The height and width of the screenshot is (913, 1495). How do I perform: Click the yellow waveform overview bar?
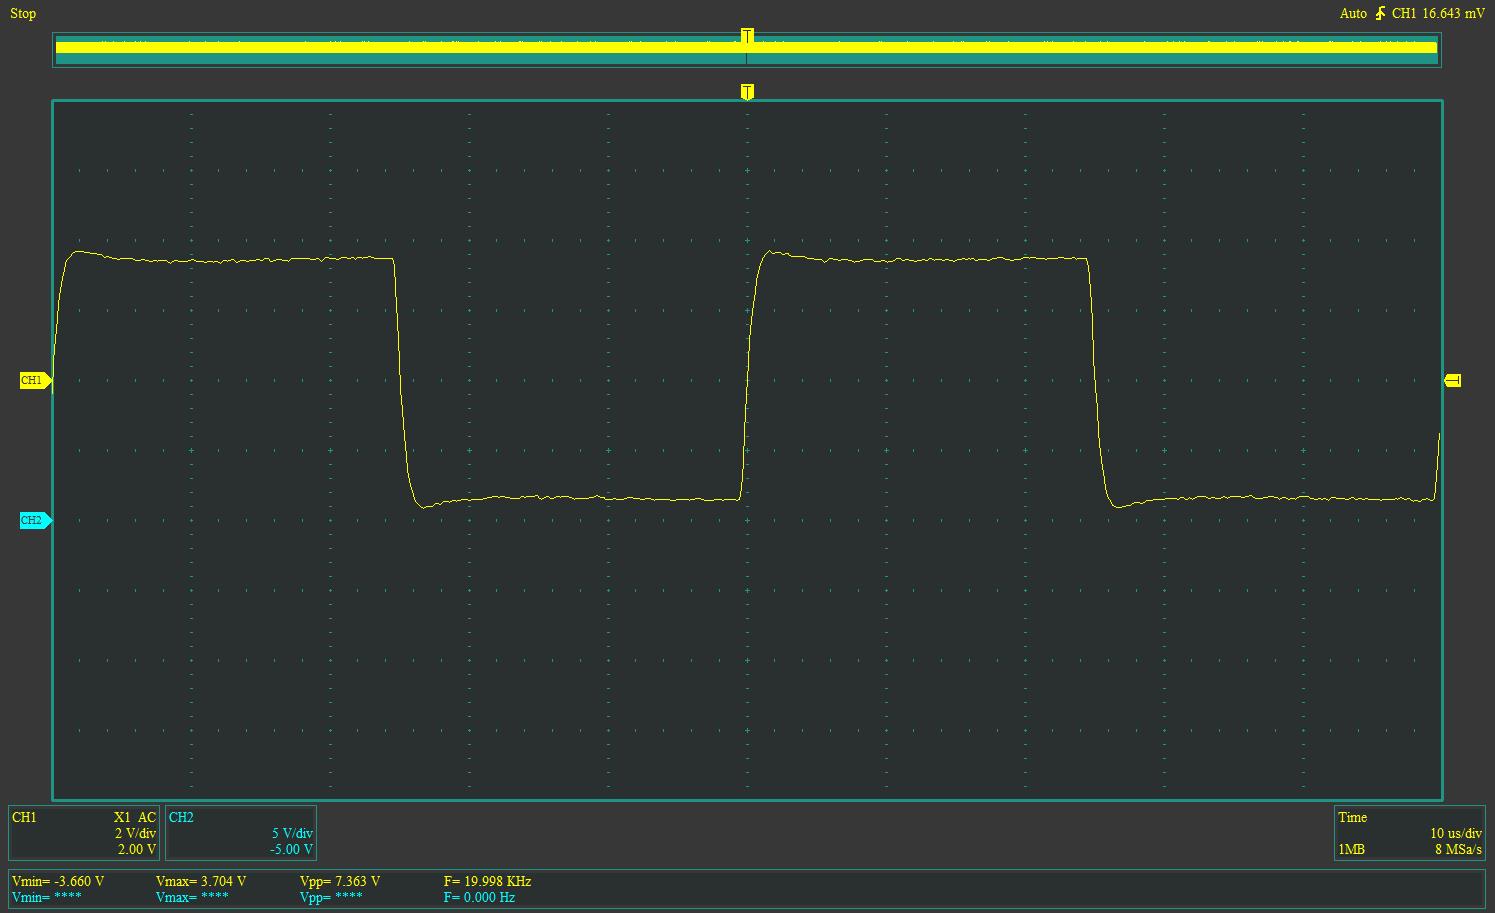[747, 47]
